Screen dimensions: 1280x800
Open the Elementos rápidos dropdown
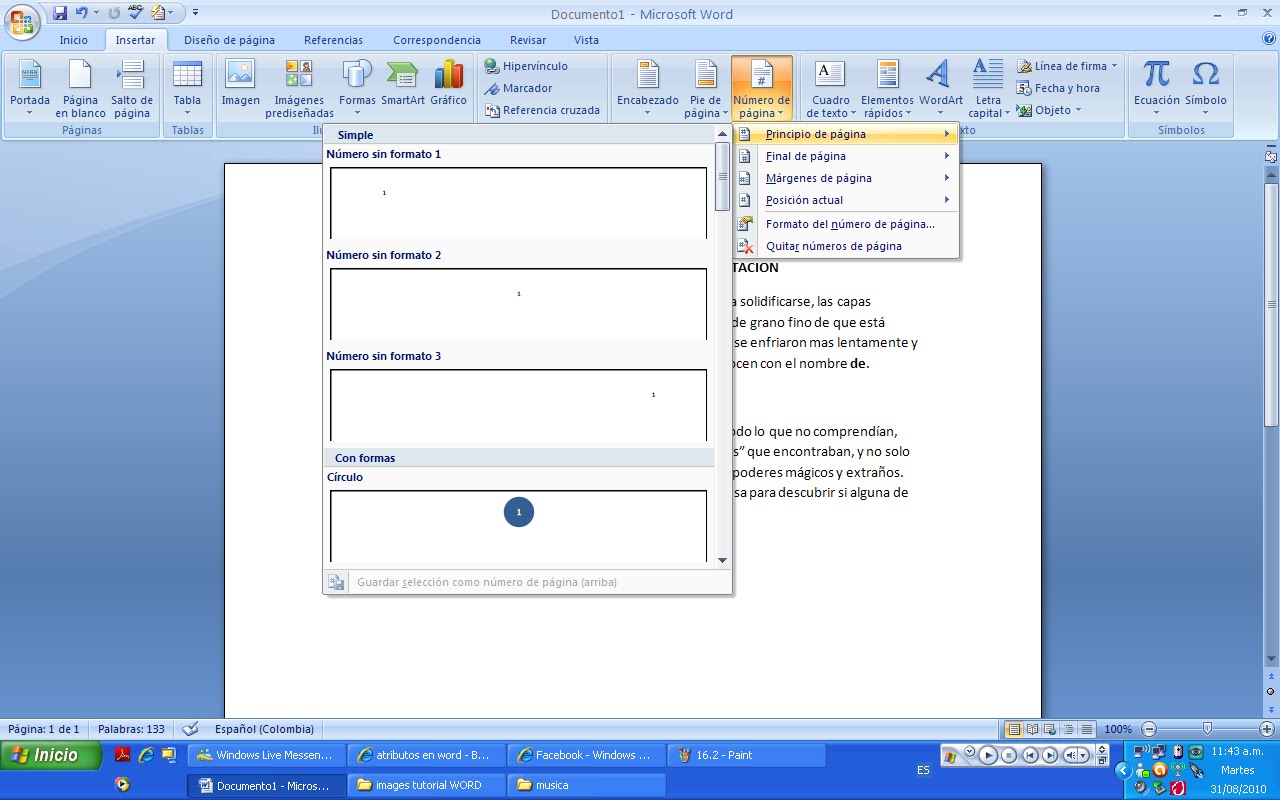888,88
